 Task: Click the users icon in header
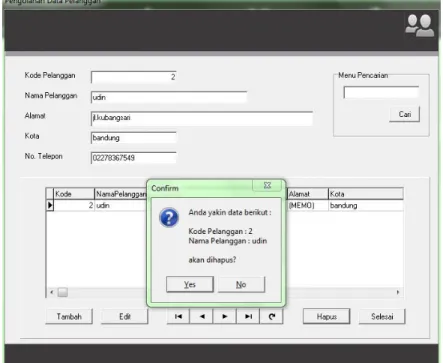(x=420, y=25)
